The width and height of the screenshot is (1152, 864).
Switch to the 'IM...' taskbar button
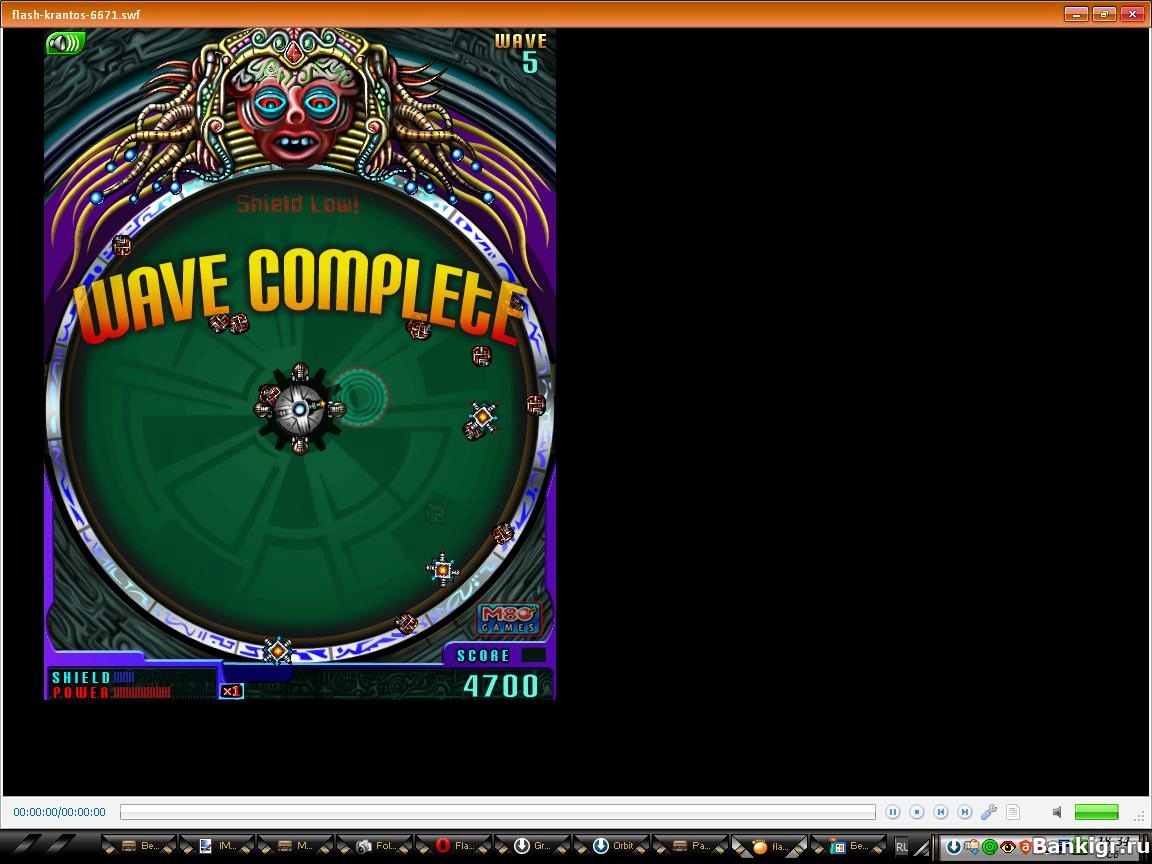pos(217,846)
